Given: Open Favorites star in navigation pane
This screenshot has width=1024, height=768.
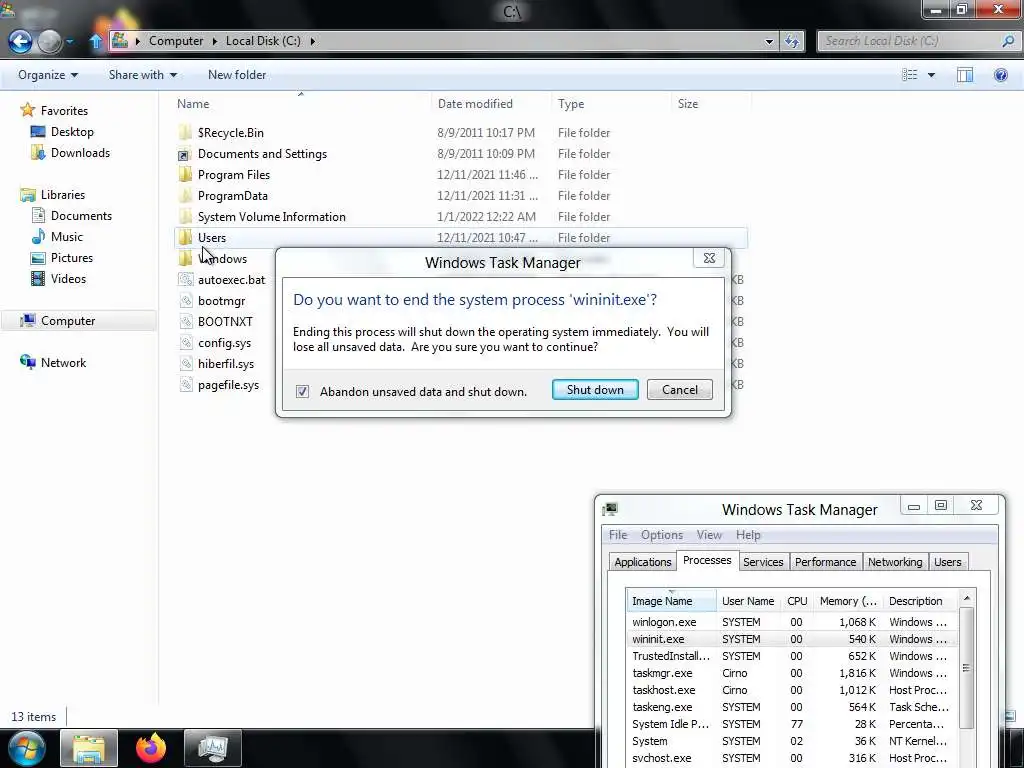Looking at the screenshot, I should [x=27, y=110].
